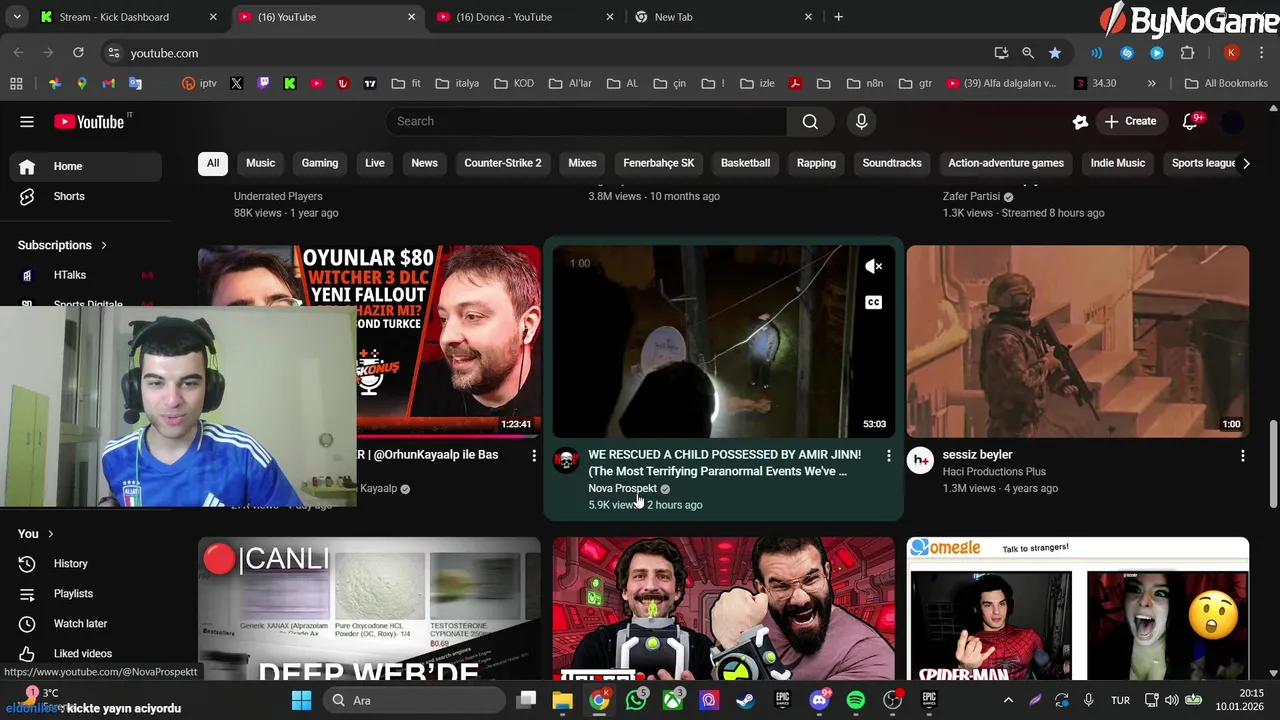Select the Live filter chip
The width and height of the screenshot is (1280, 720).
pos(375,163)
